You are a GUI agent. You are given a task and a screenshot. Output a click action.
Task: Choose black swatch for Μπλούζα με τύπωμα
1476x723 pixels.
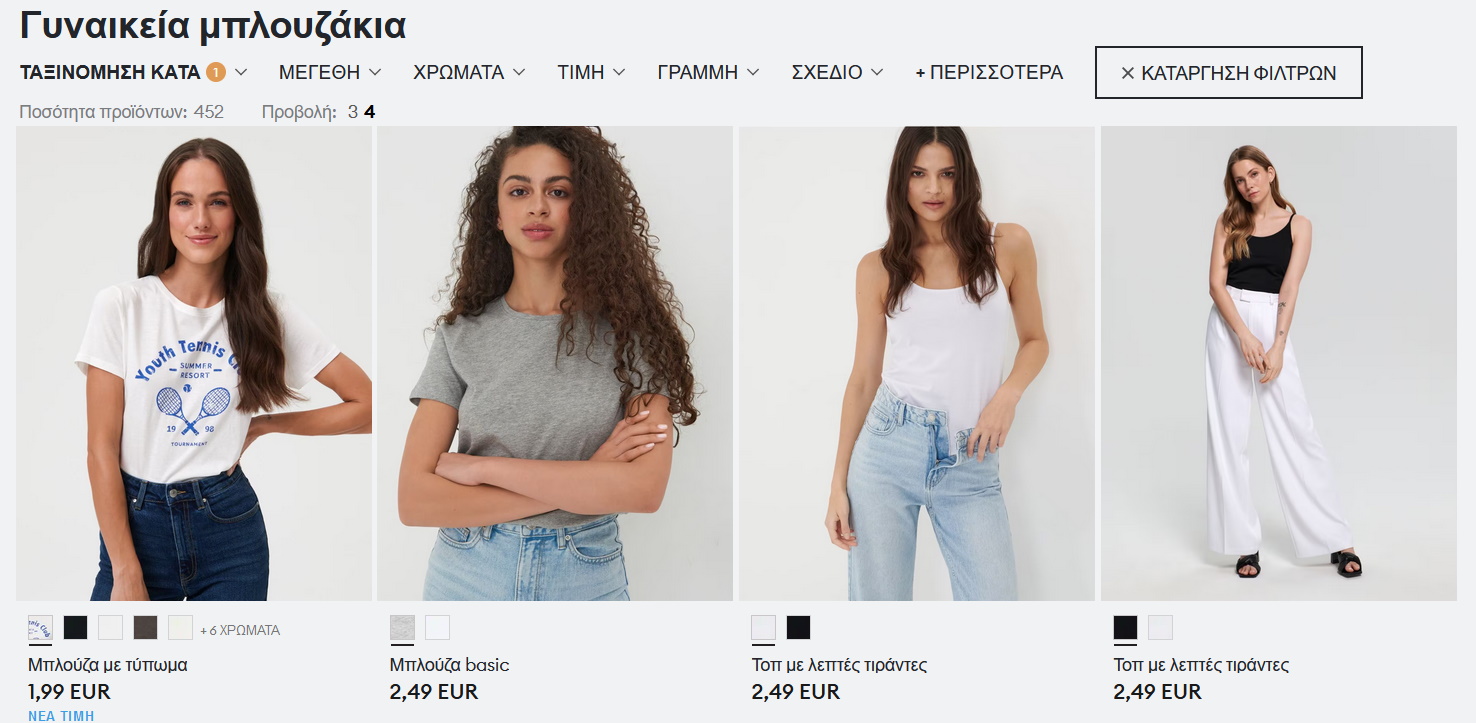pos(76,628)
